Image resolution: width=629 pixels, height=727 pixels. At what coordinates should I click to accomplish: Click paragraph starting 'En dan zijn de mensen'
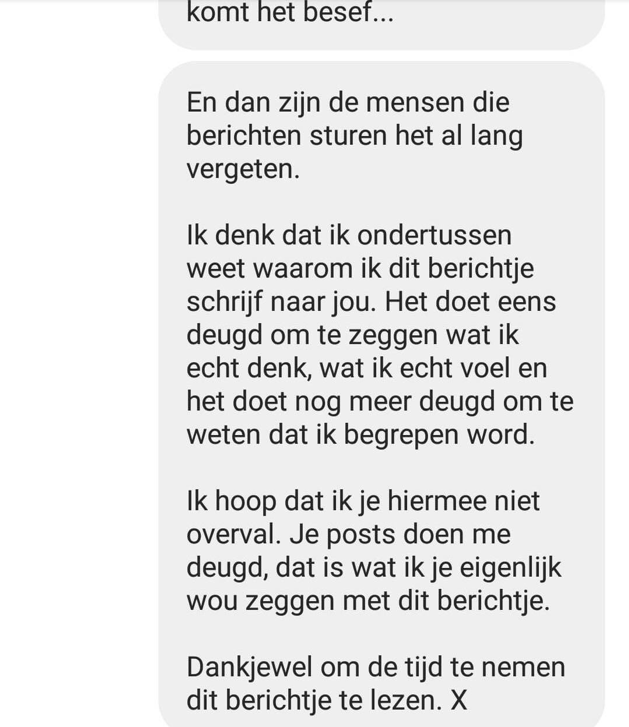[x=355, y=135]
